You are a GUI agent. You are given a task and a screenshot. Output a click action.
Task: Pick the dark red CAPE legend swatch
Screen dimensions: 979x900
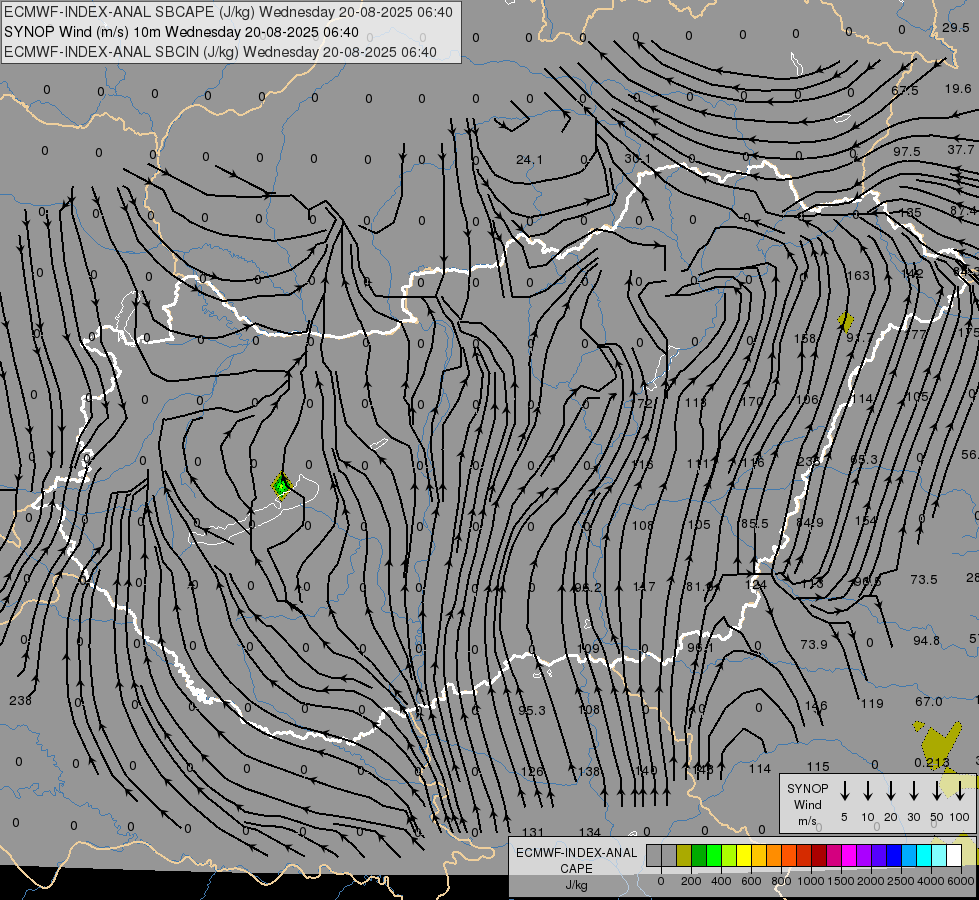tap(819, 855)
